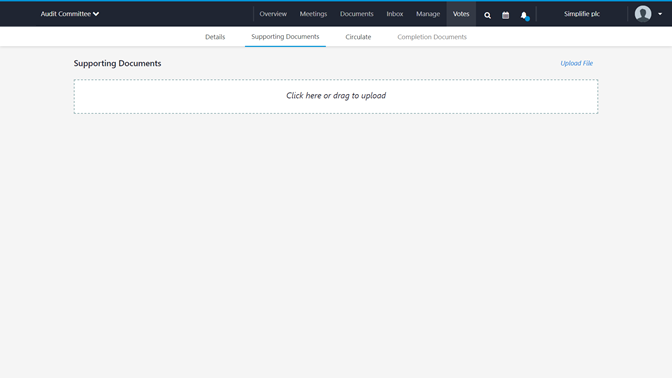Open the Inbox menu item
The image size is (672, 378).
[x=395, y=14]
